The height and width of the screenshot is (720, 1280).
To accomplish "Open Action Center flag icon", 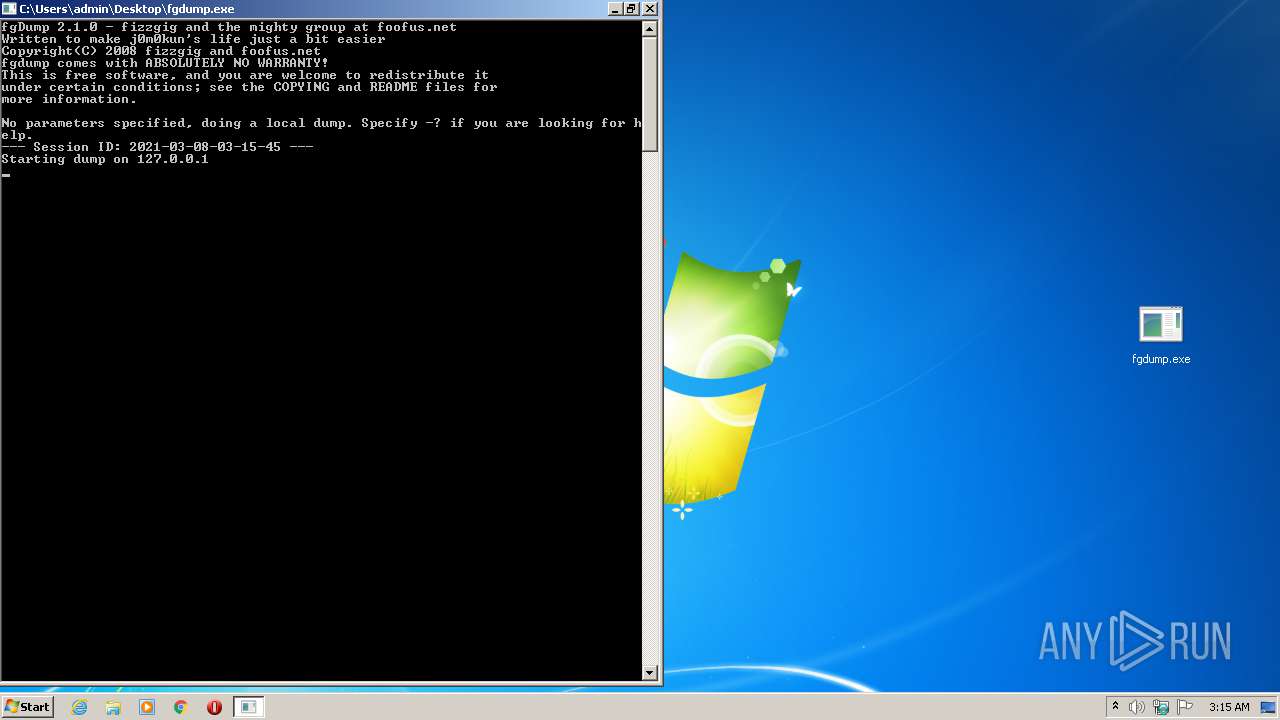I will point(1185,707).
